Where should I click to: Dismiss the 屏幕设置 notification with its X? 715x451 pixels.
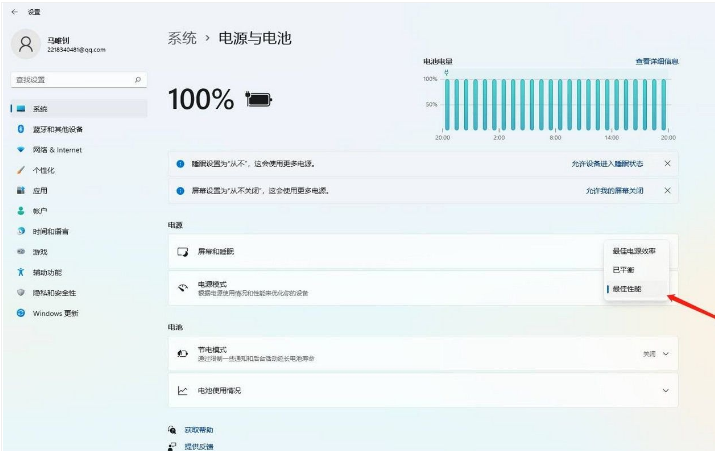tap(667, 190)
